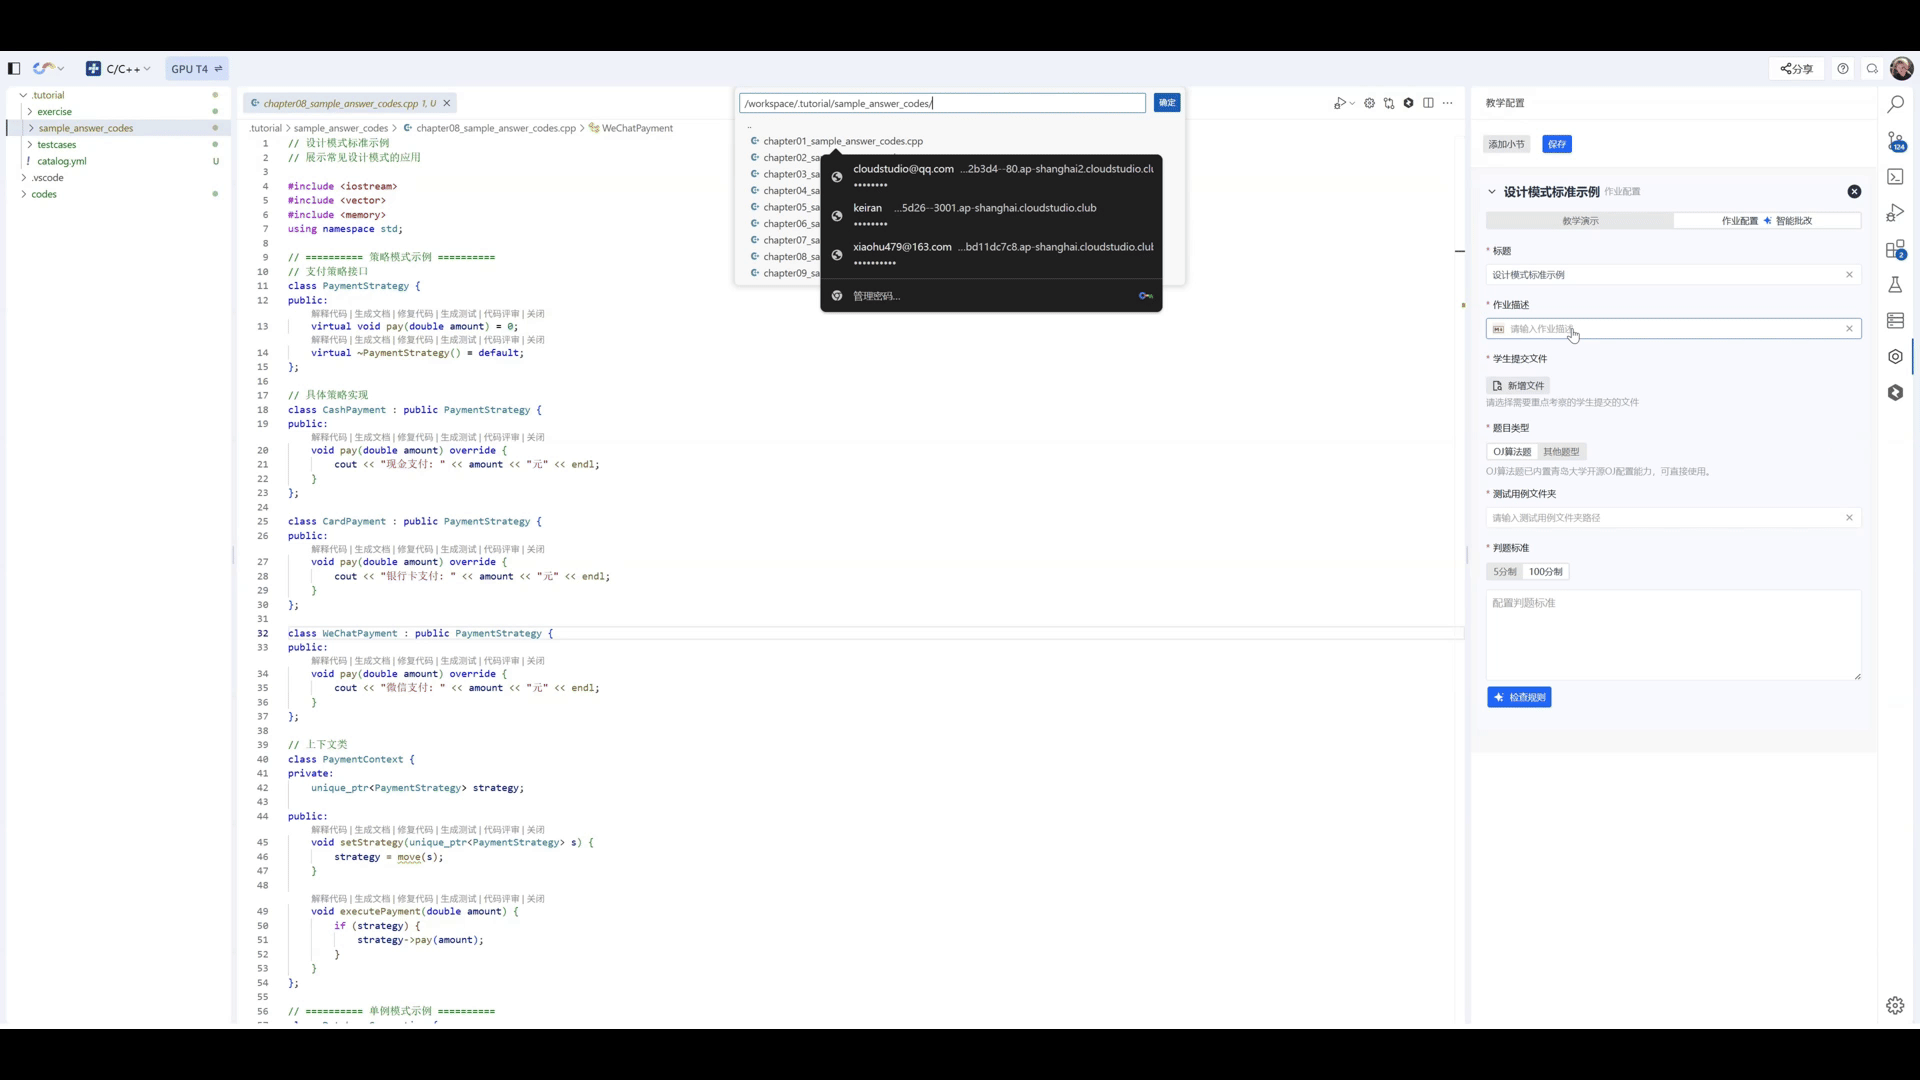The height and width of the screenshot is (1080, 1920).
Task: Toggle the left sidebar panel icon
Action: point(14,69)
